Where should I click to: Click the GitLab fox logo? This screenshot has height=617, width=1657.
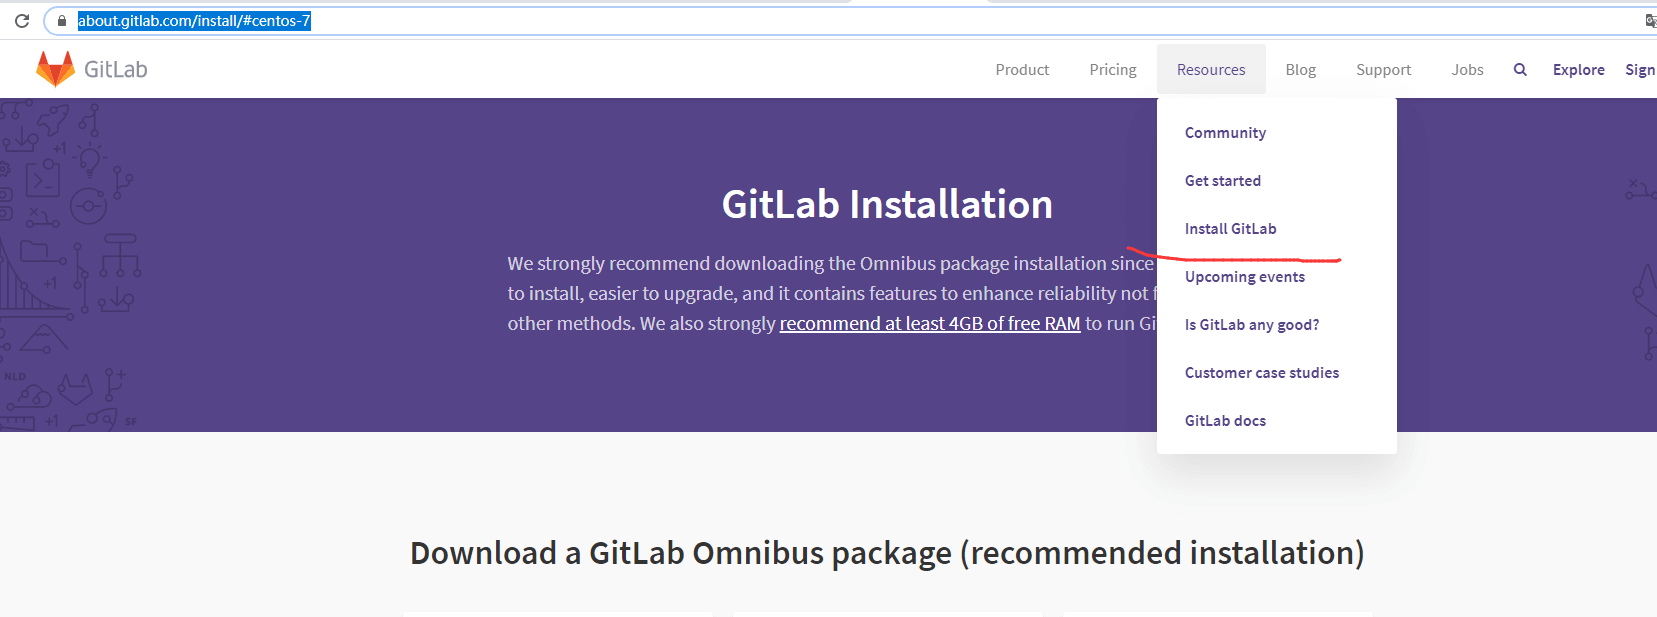pyautogui.click(x=55, y=69)
